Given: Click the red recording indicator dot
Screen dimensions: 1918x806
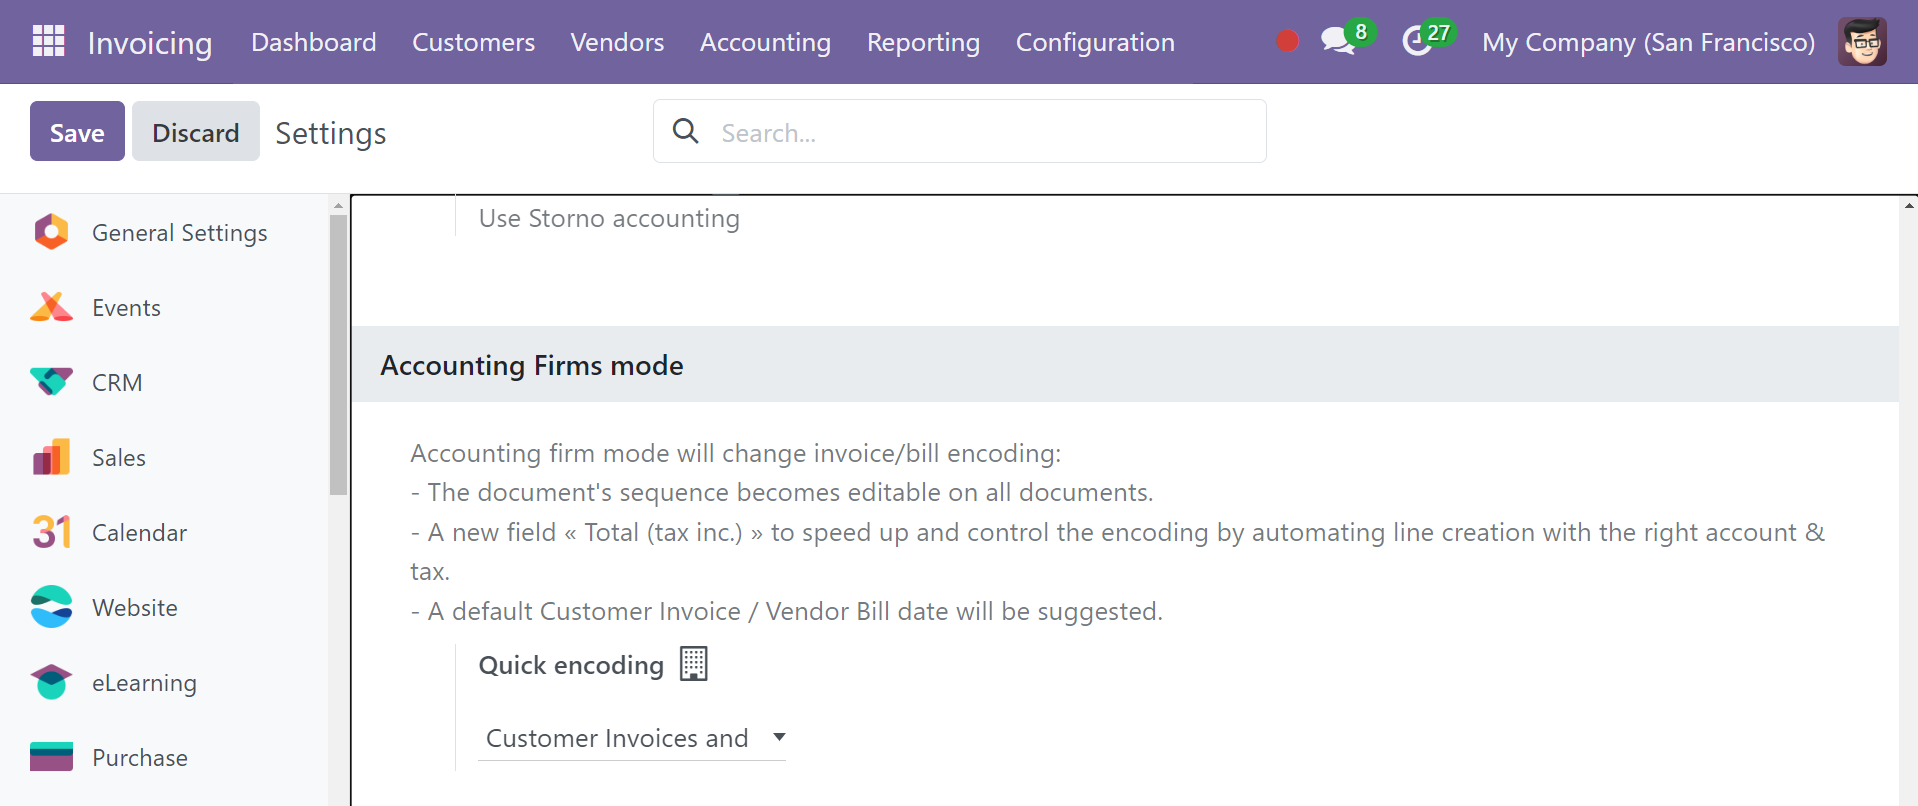Looking at the screenshot, I should click(x=1287, y=41).
